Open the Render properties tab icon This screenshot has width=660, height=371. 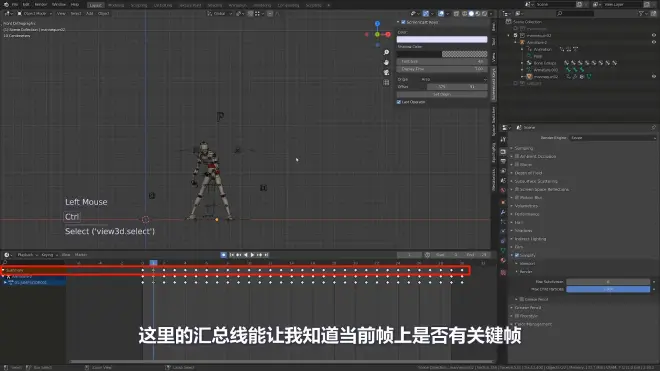coord(503,152)
